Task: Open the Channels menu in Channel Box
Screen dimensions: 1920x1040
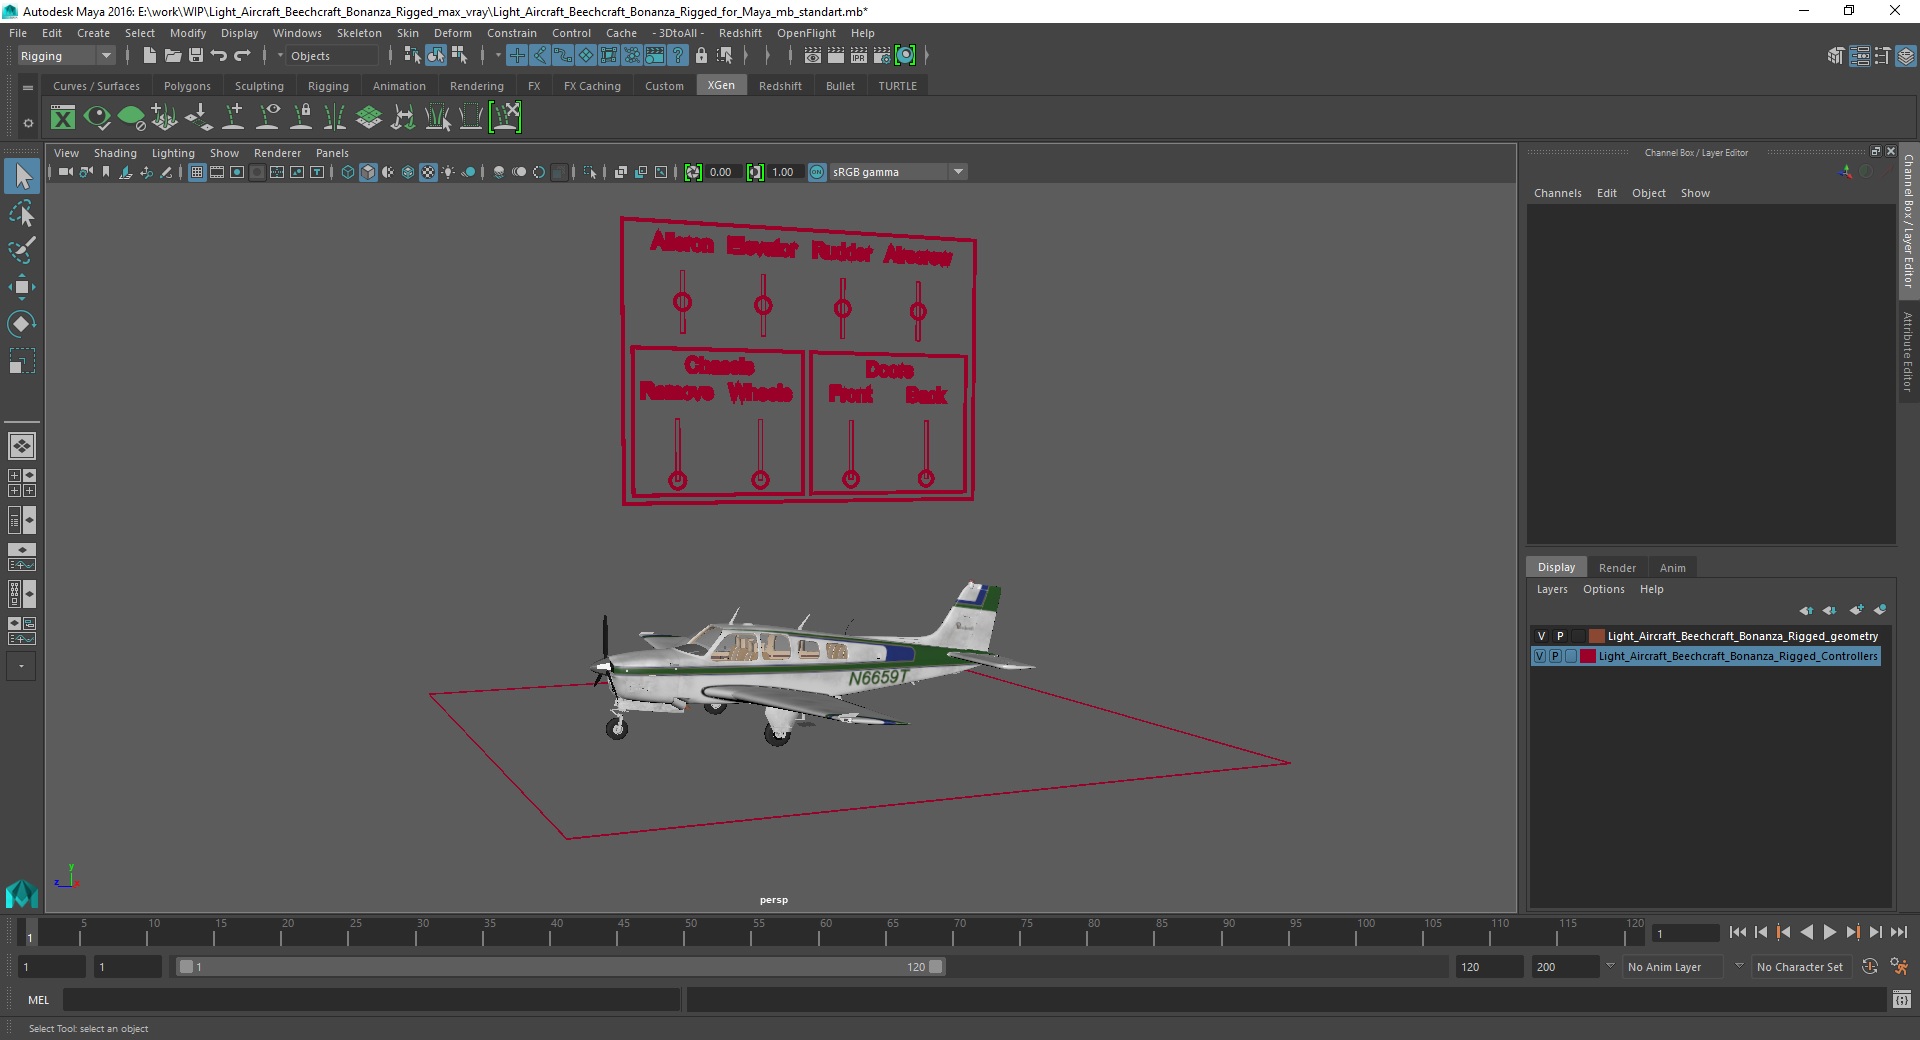Action: [1557, 193]
